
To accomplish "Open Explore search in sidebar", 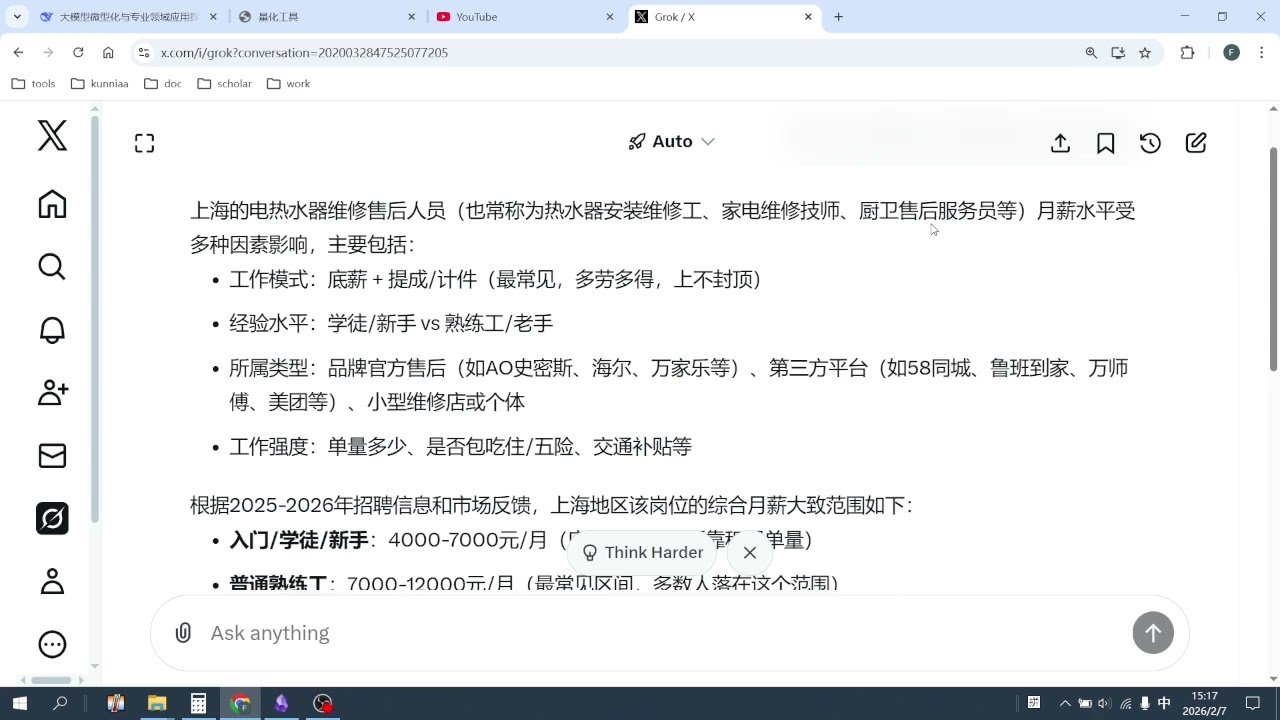I will pyautogui.click(x=52, y=267).
